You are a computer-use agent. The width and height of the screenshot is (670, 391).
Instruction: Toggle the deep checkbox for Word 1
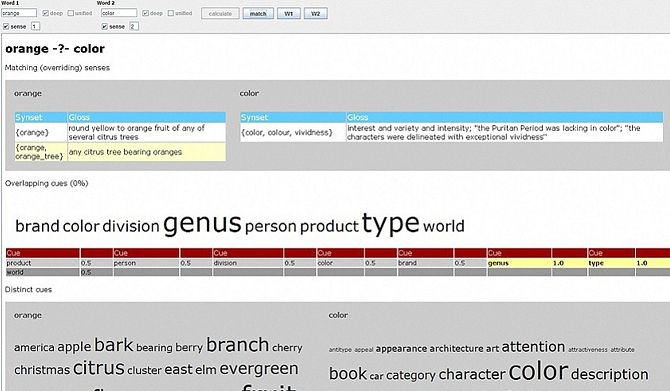coord(46,13)
